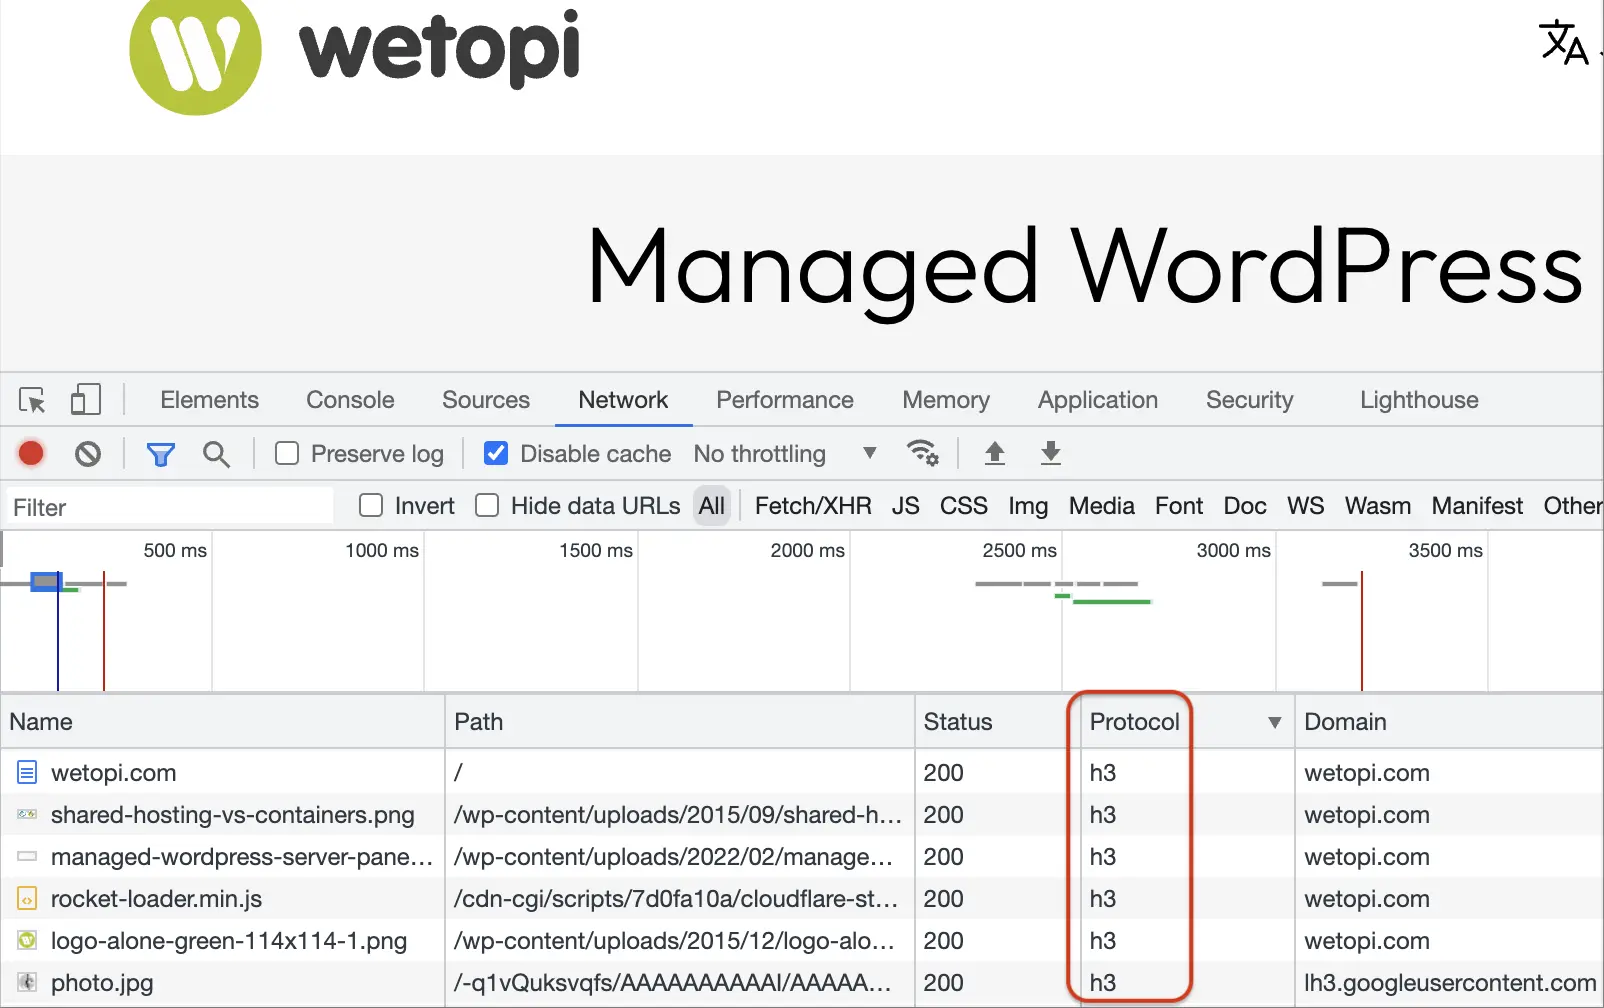Select the rocket-loader.min.js request
The width and height of the screenshot is (1604, 1008).
[802, 899]
